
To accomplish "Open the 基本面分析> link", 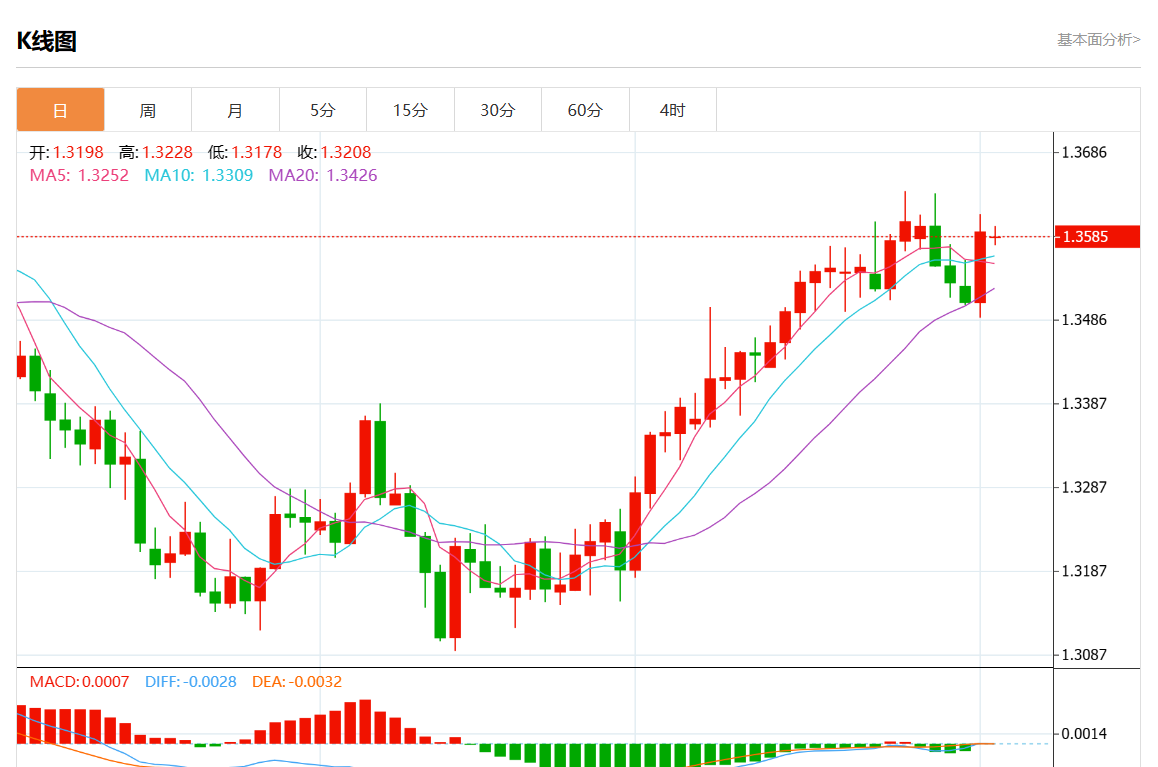I will tap(1098, 40).
